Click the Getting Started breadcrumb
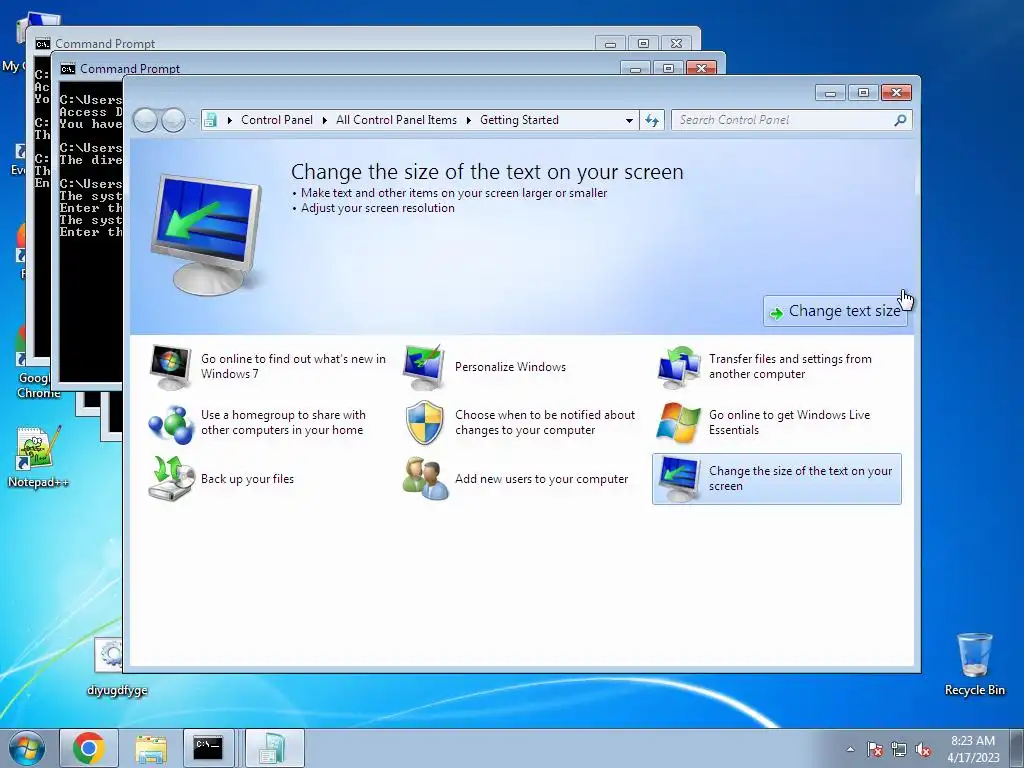 pos(519,120)
